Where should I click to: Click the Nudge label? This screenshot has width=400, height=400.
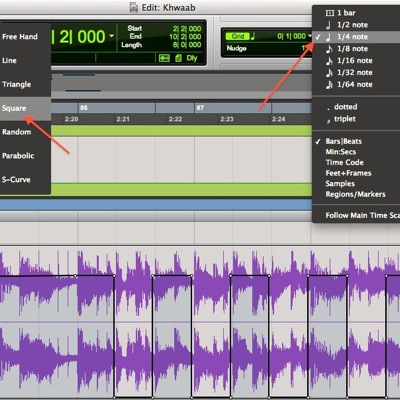[x=237, y=48]
